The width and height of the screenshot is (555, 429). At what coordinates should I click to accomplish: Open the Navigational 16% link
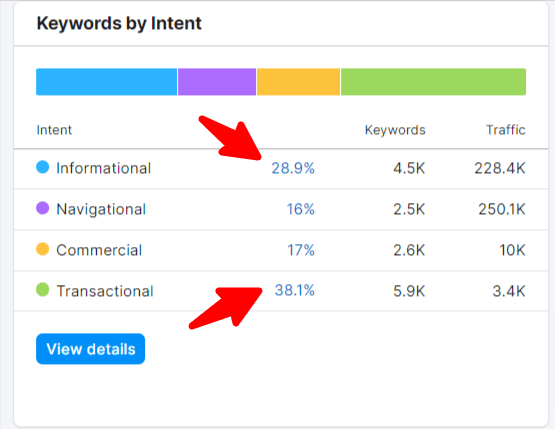pyautogui.click(x=301, y=209)
